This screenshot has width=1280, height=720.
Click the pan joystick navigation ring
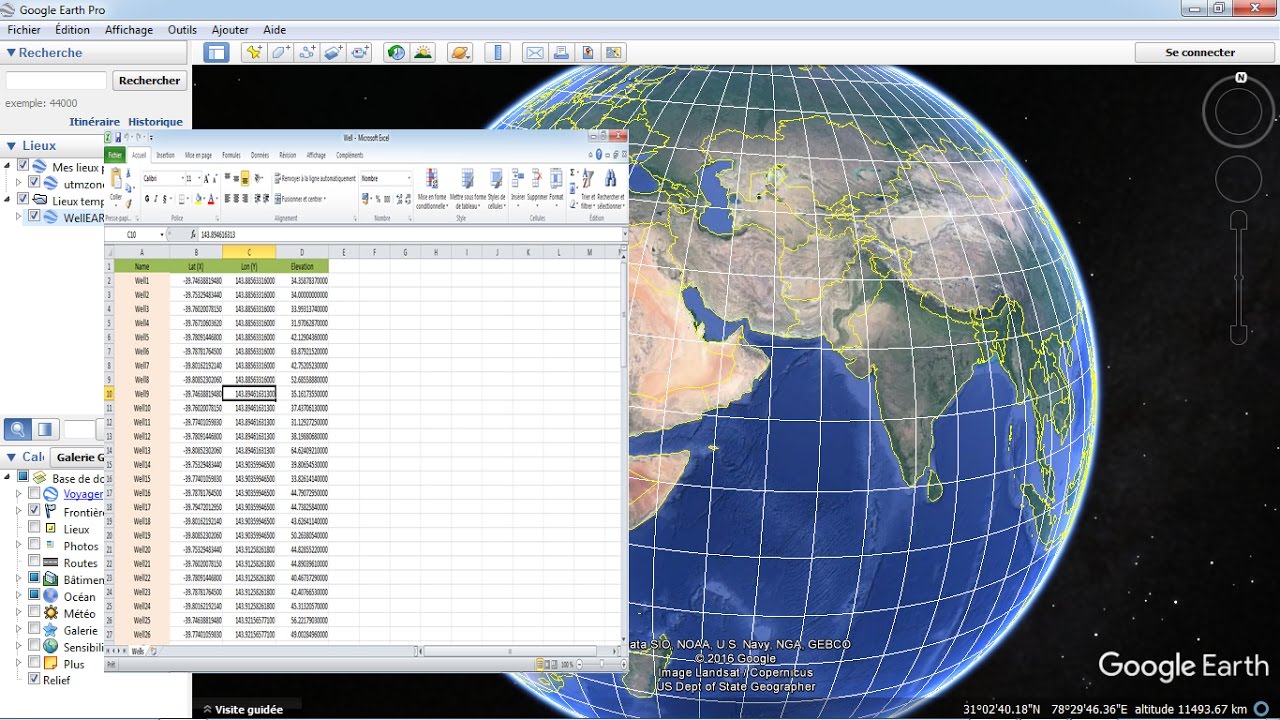click(x=1237, y=180)
